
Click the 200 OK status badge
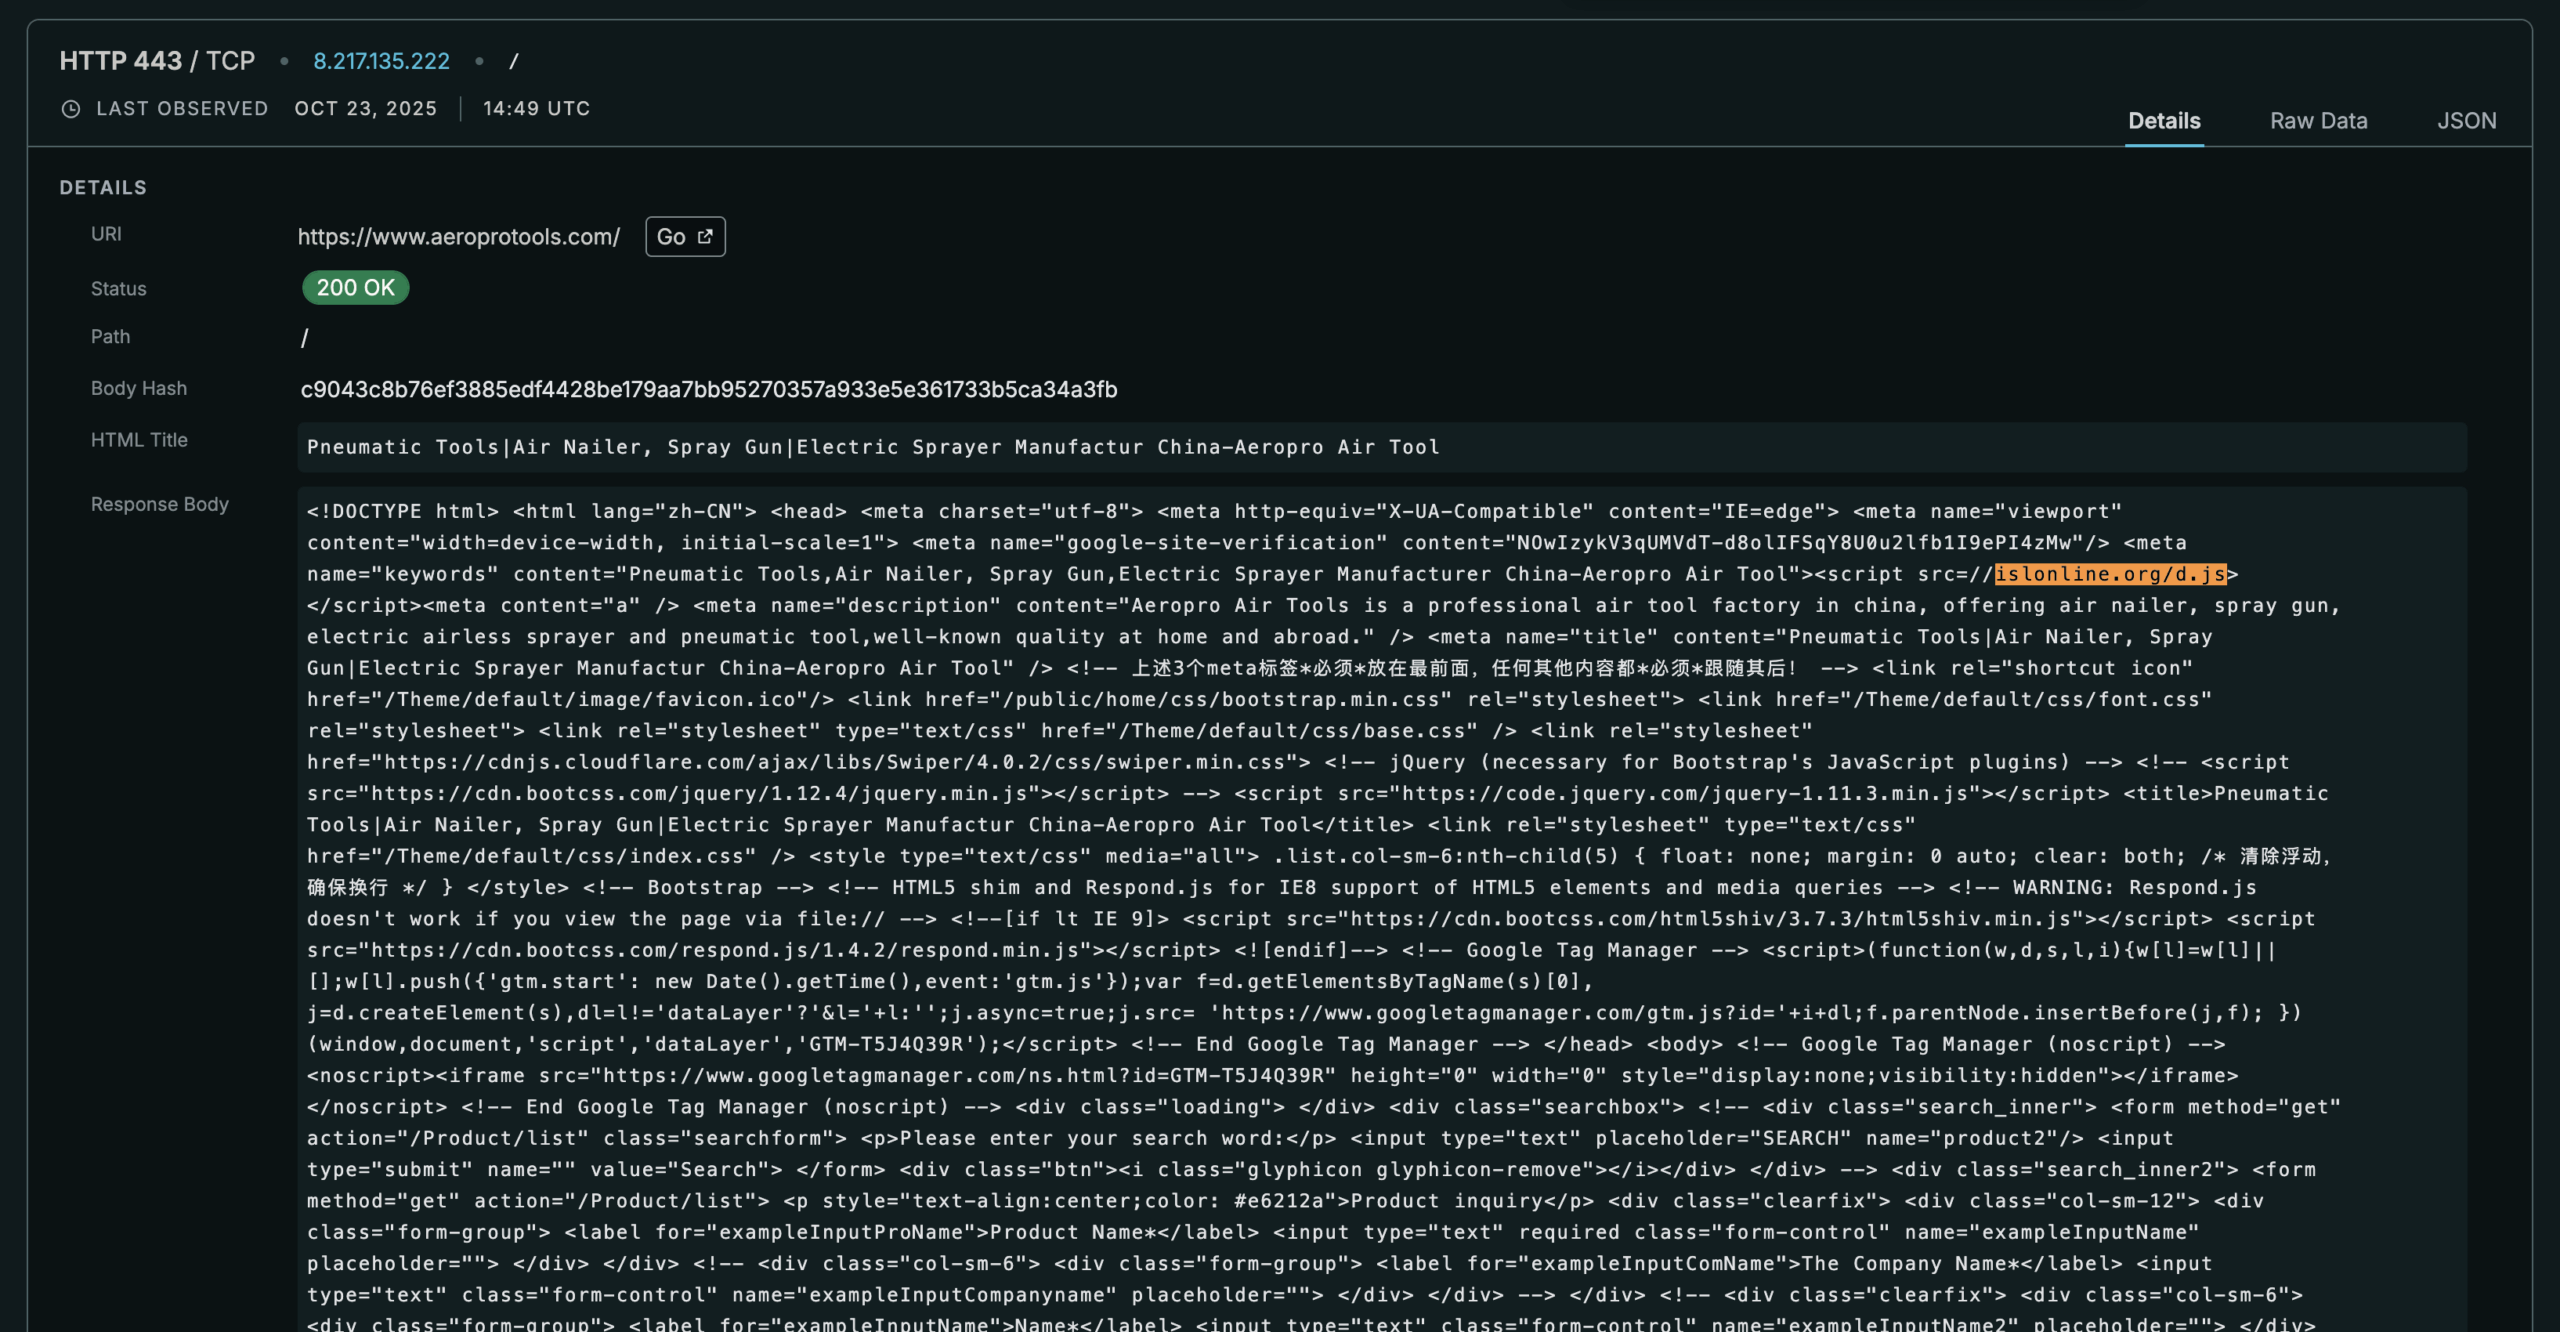click(x=355, y=288)
